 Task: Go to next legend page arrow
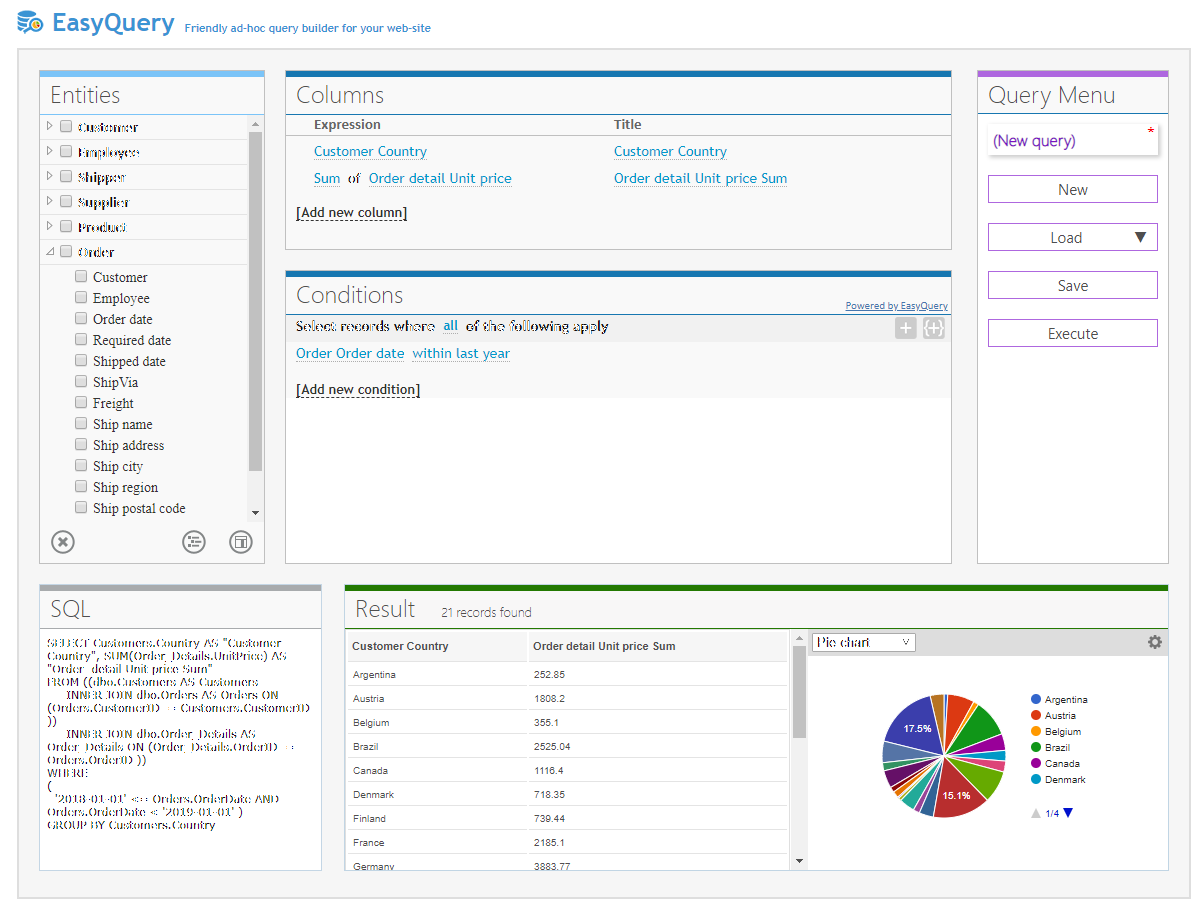pos(1068,813)
